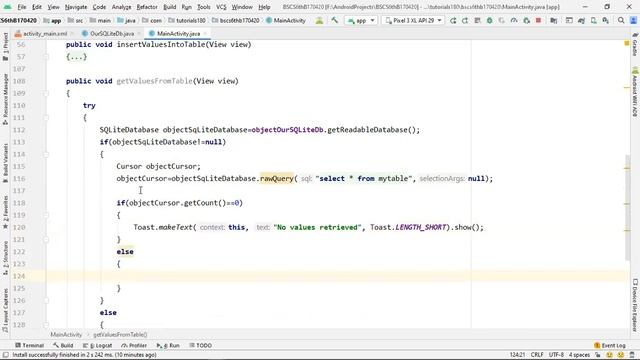Switch to the activity_main.xml tab

tap(44, 33)
